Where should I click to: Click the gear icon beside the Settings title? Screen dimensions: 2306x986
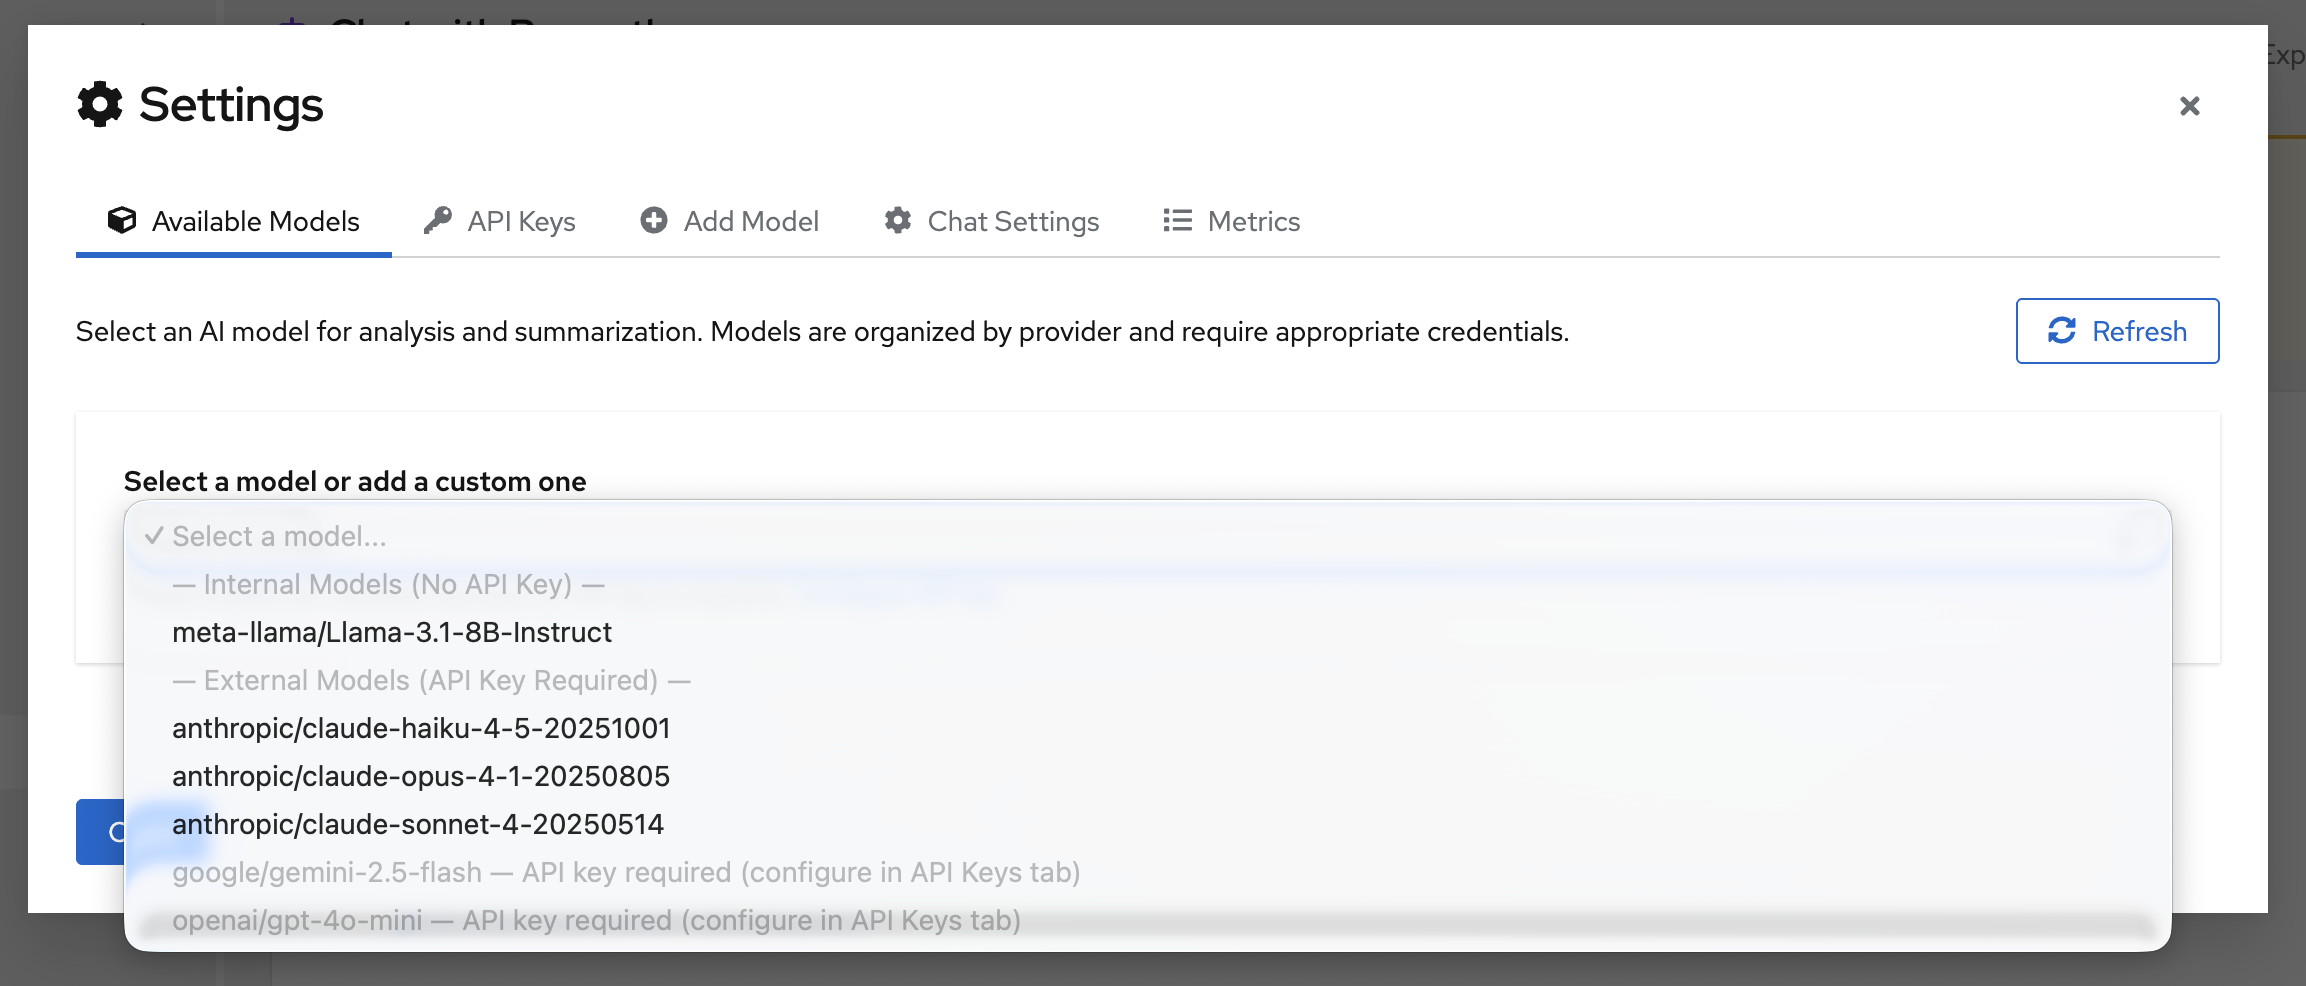tap(98, 103)
